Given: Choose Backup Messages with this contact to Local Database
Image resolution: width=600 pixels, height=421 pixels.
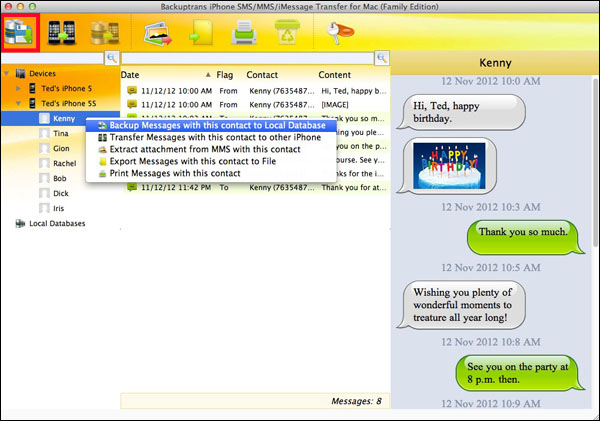Looking at the screenshot, I should pyautogui.click(x=211, y=126).
